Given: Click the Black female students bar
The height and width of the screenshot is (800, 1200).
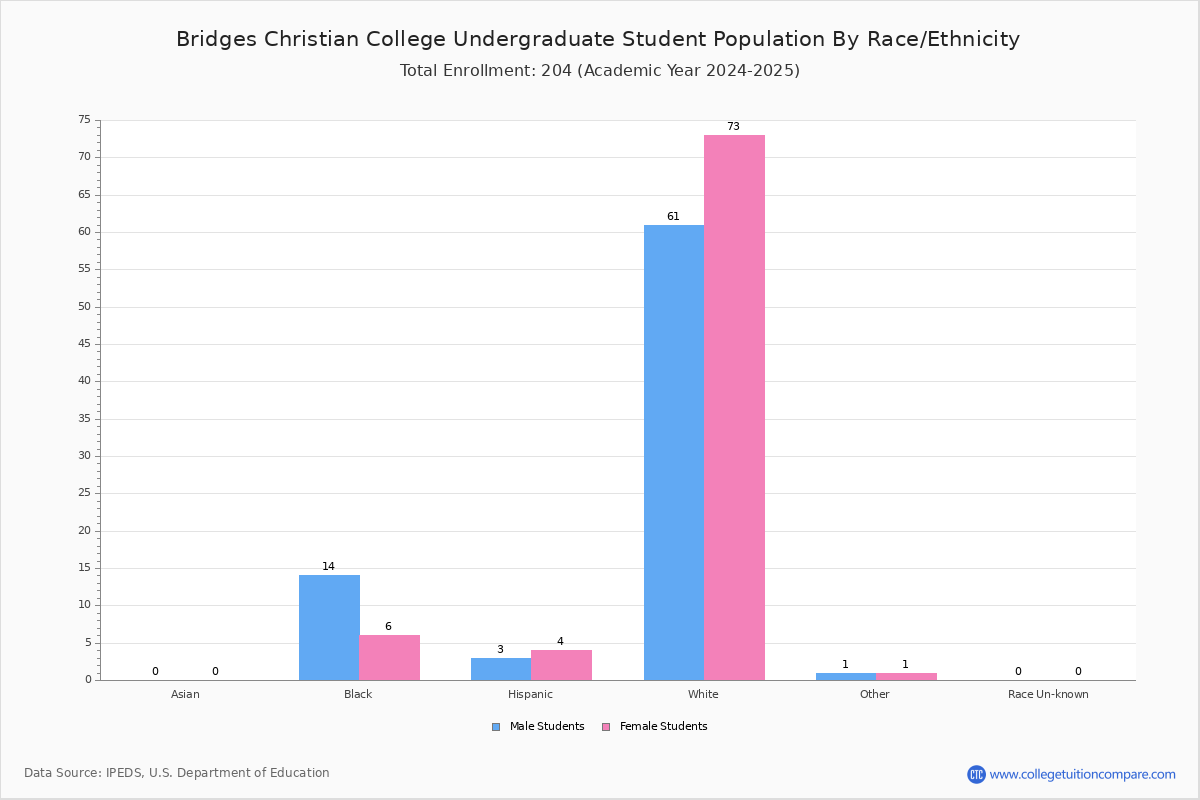Looking at the screenshot, I should pos(390,658).
